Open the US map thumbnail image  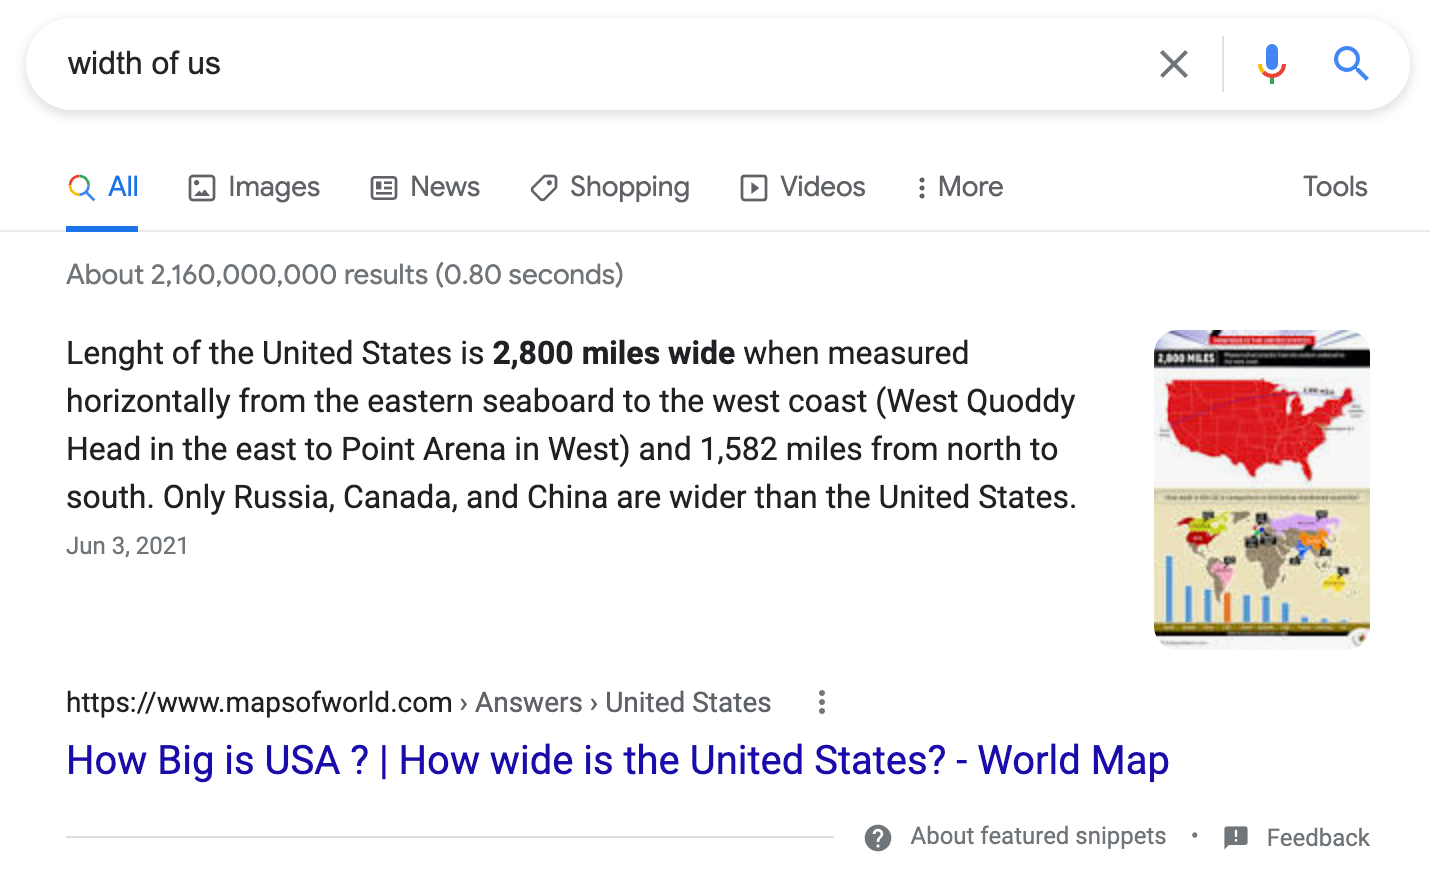(x=1261, y=489)
